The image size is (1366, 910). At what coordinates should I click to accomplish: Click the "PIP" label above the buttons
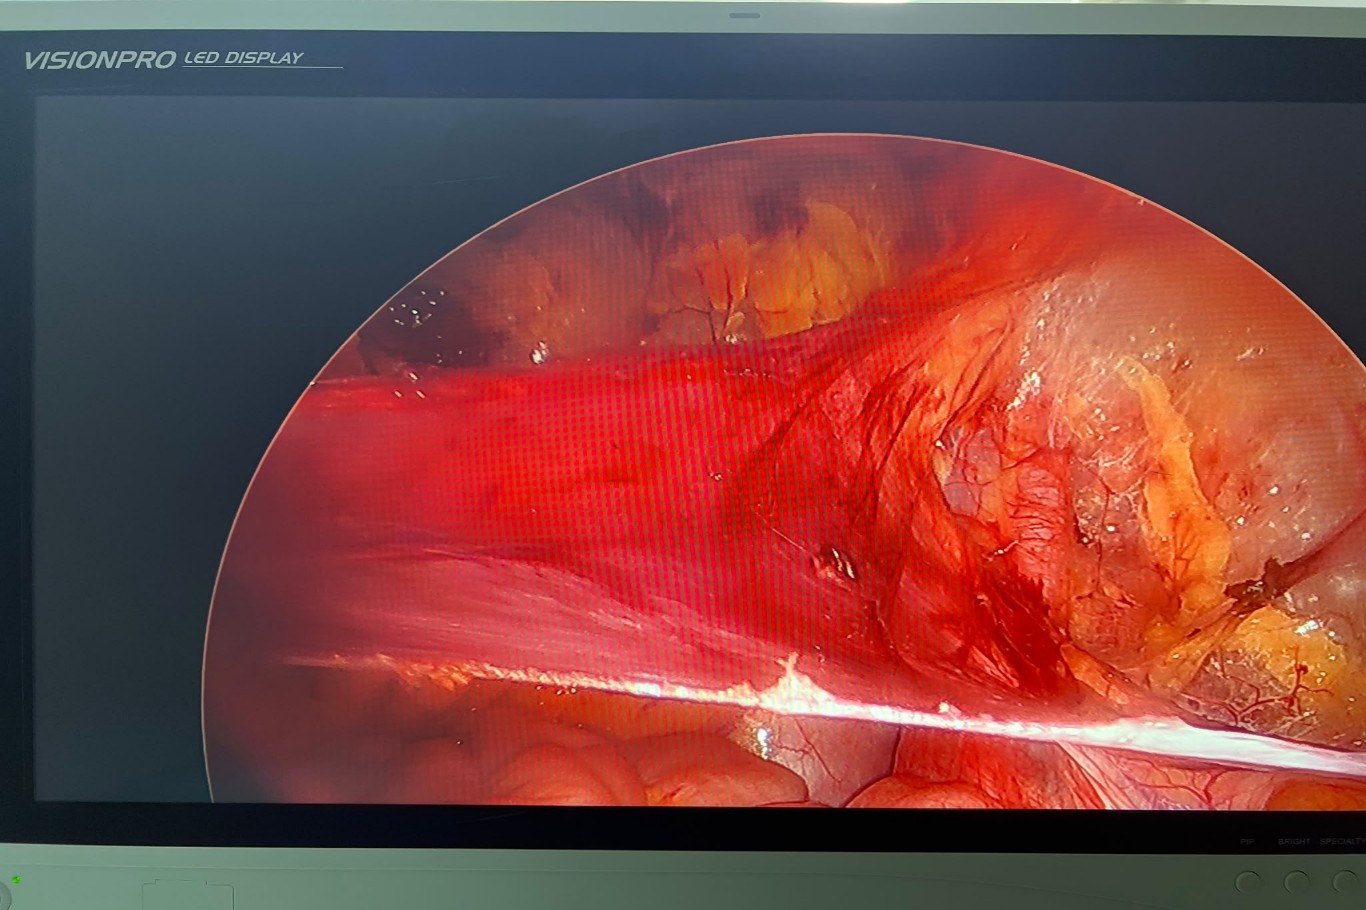click(1247, 842)
